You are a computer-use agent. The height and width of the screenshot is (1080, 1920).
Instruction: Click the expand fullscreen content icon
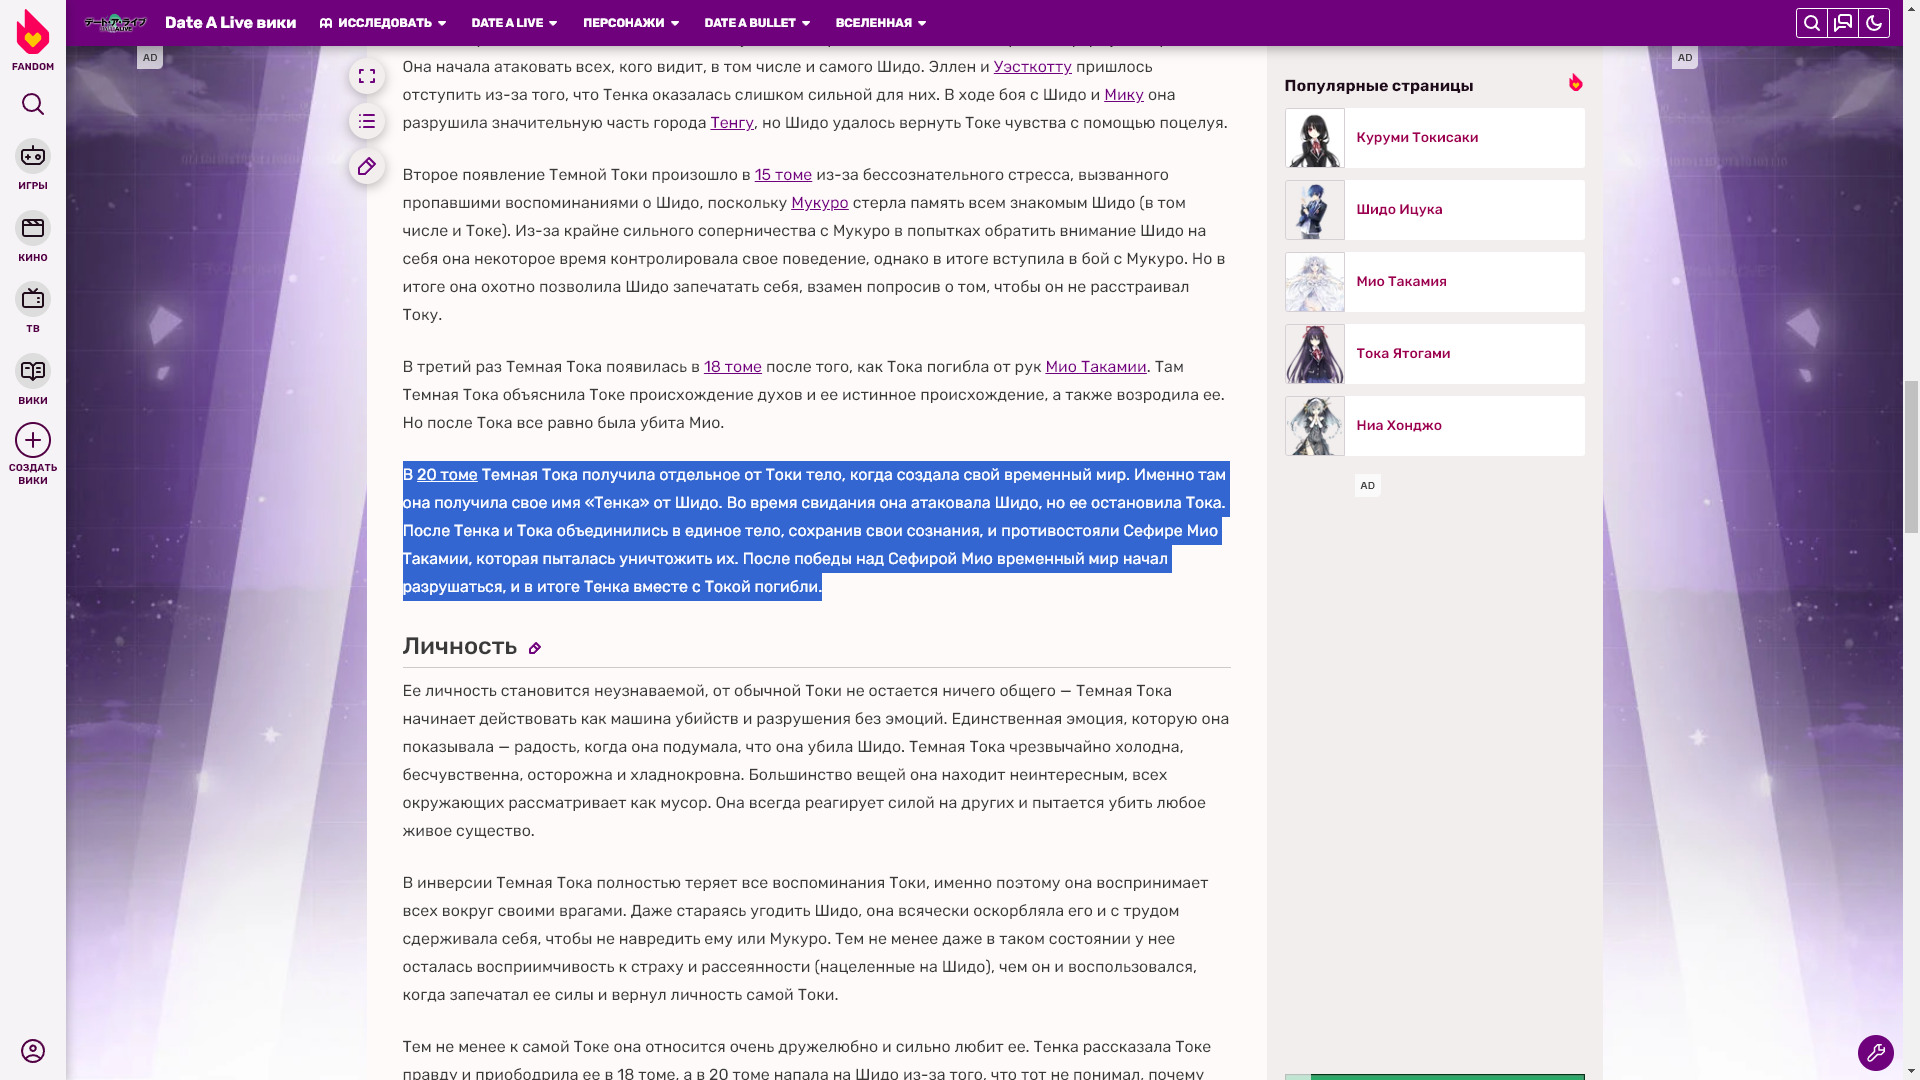click(x=367, y=77)
